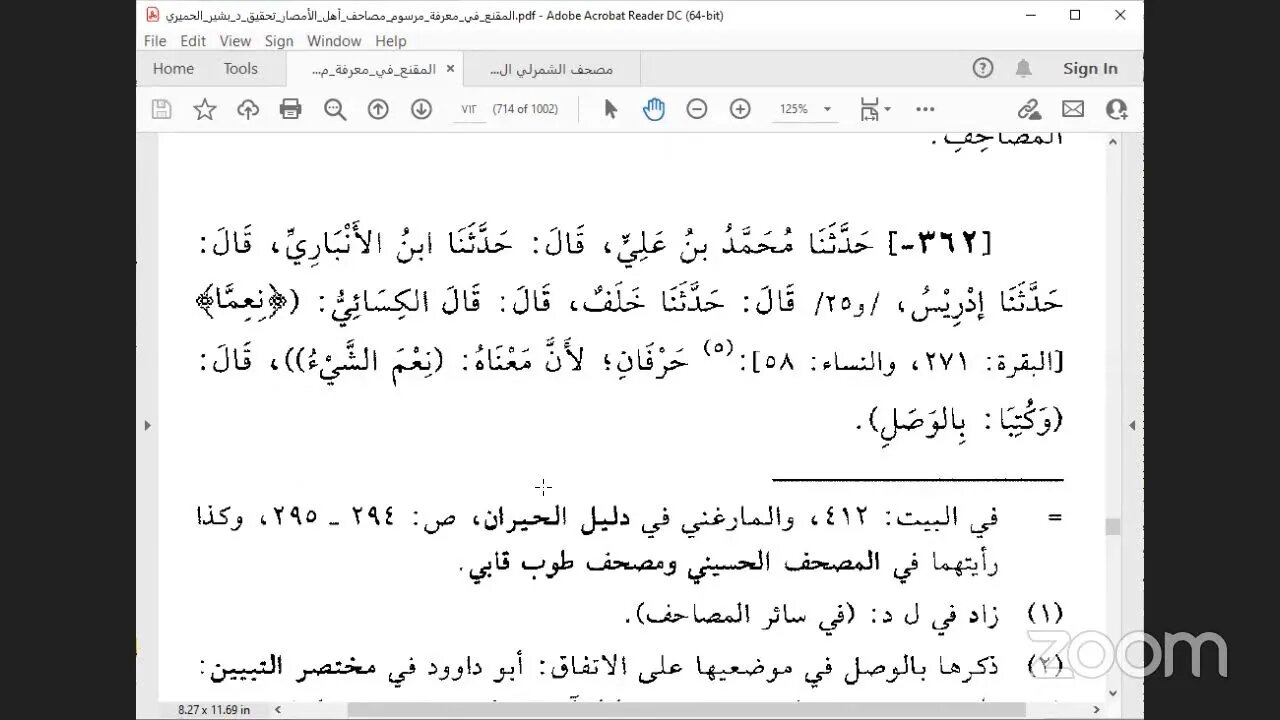Screen dimensions: 1280x720
Task: Open the View menu
Action: pos(235,41)
